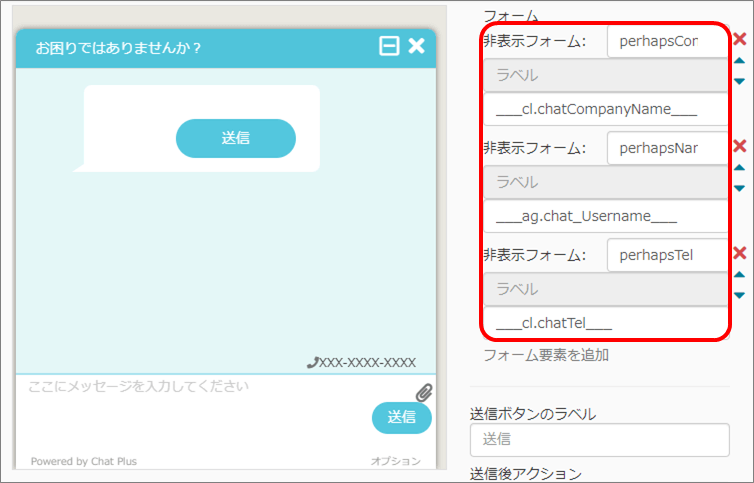Edit the ___cl.chatCompanyName___ value field
Image resolution: width=754 pixels, height=483 pixels.
pyautogui.click(x=606, y=110)
